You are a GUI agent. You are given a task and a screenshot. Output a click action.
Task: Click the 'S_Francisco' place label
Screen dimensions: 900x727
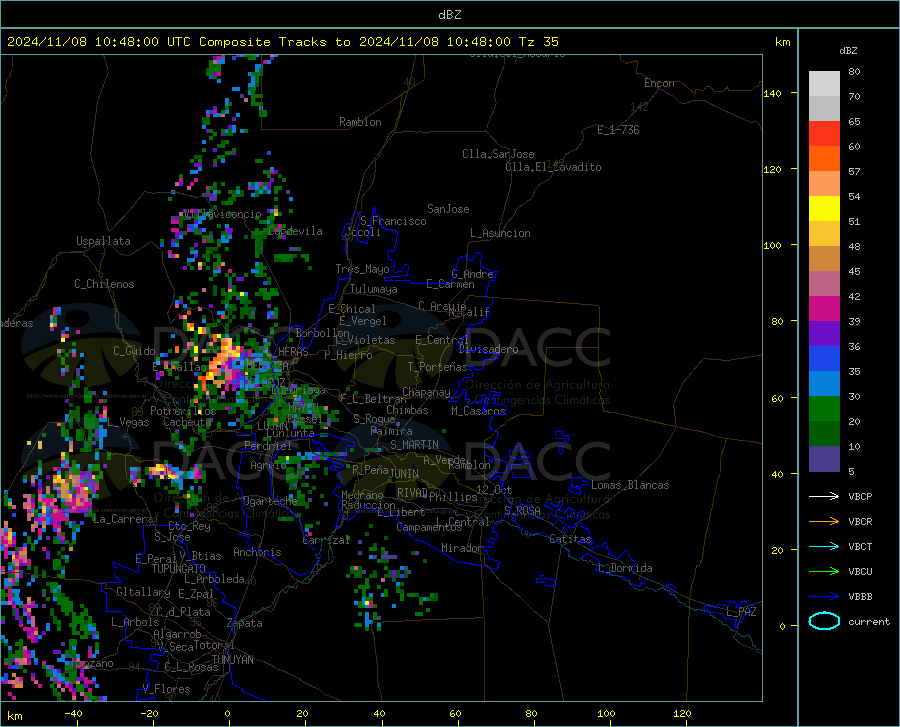pos(393,221)
